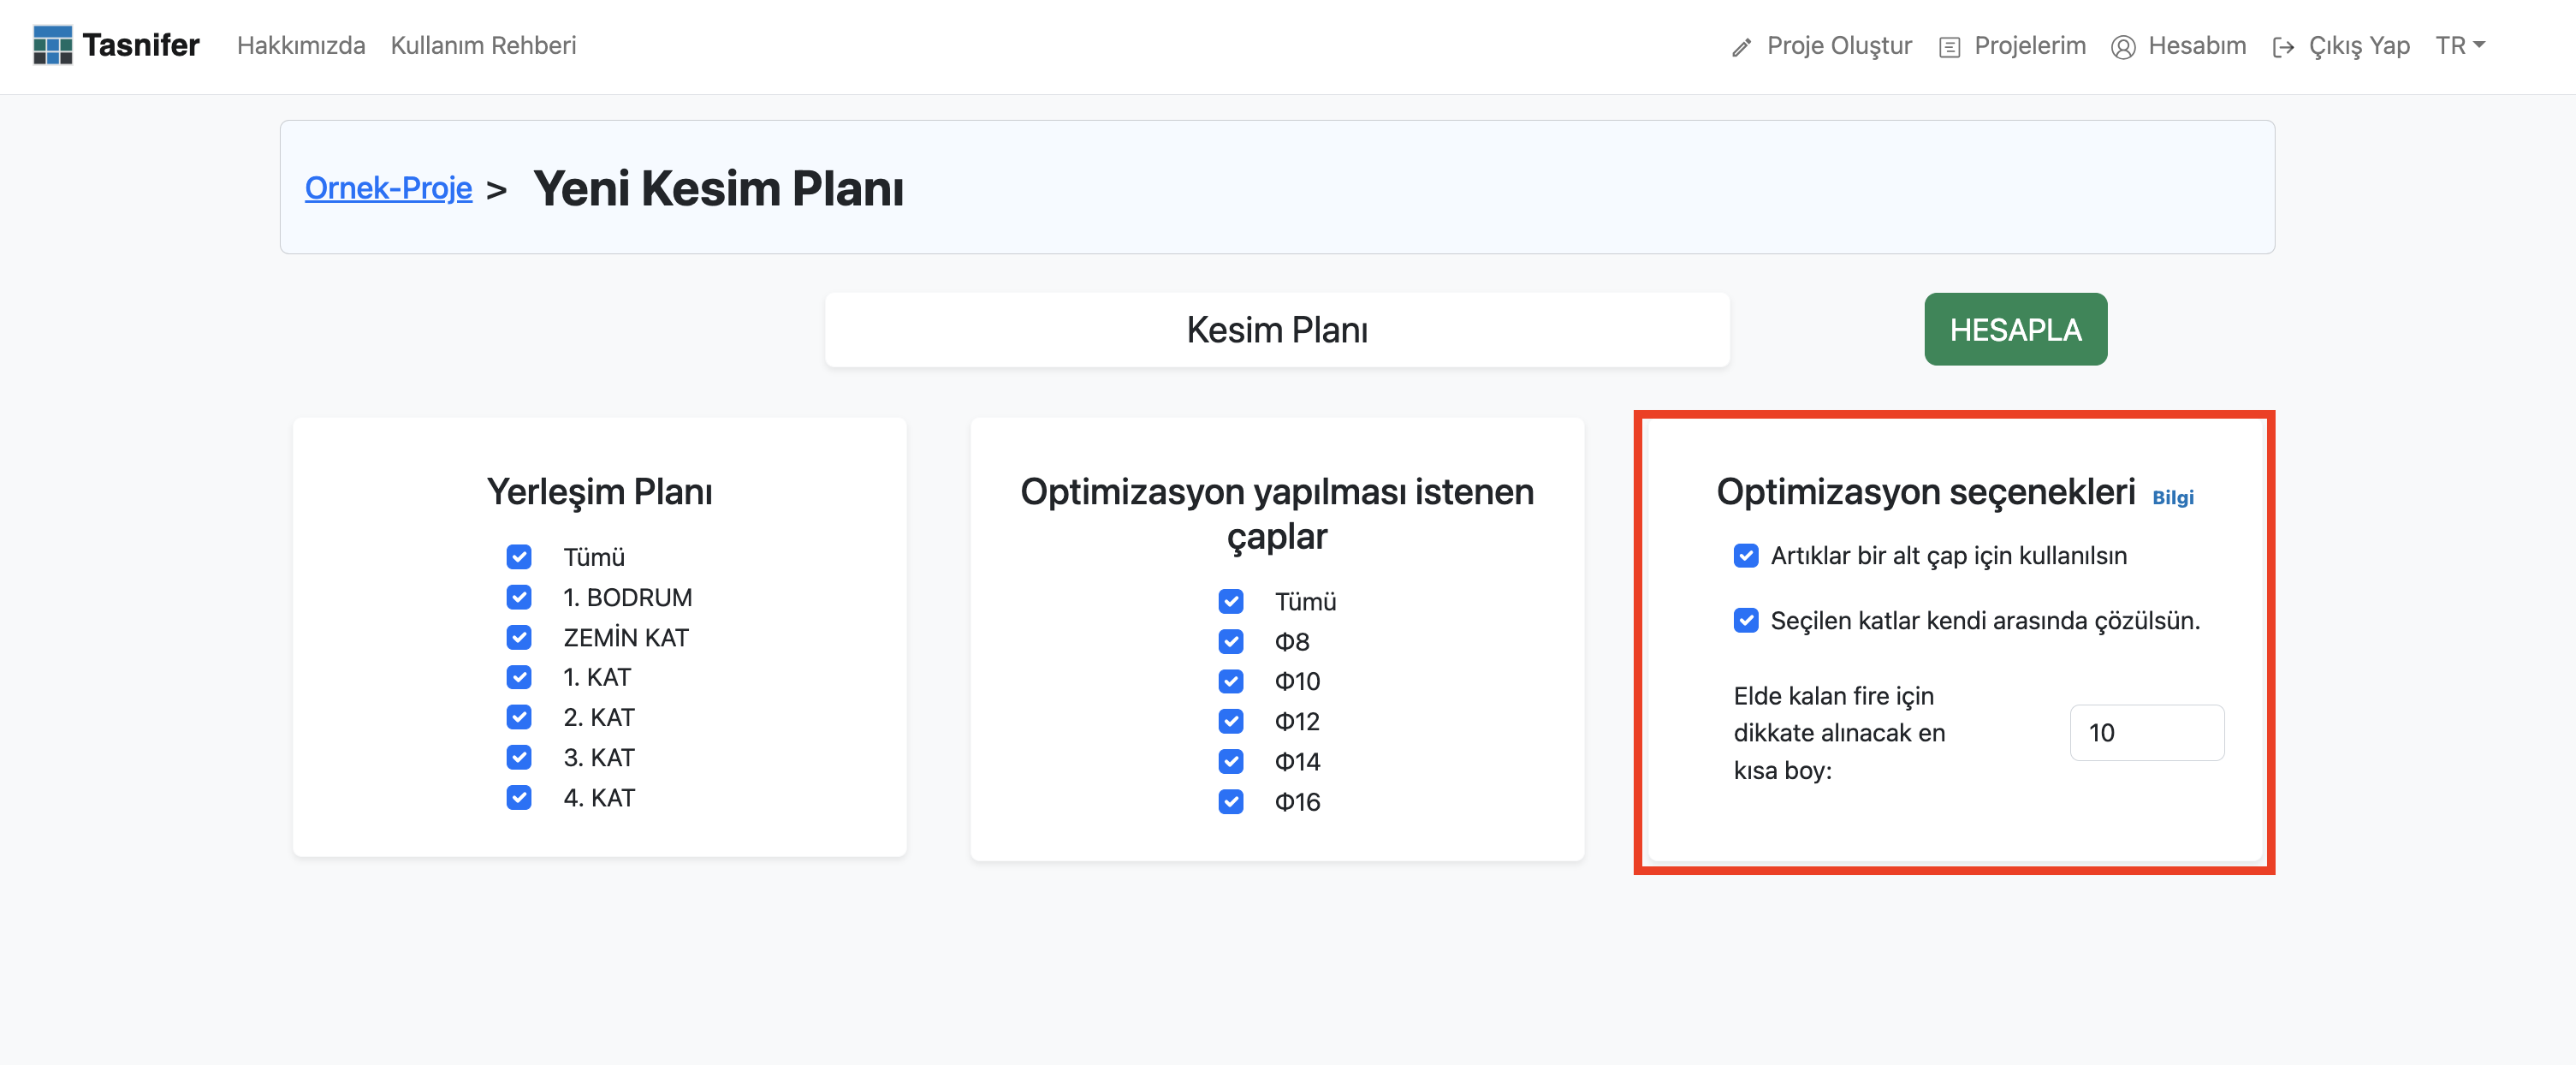2576x1065 pixels.
Task: Open the Hesabım account page
Action: (x=2197, y=46)
